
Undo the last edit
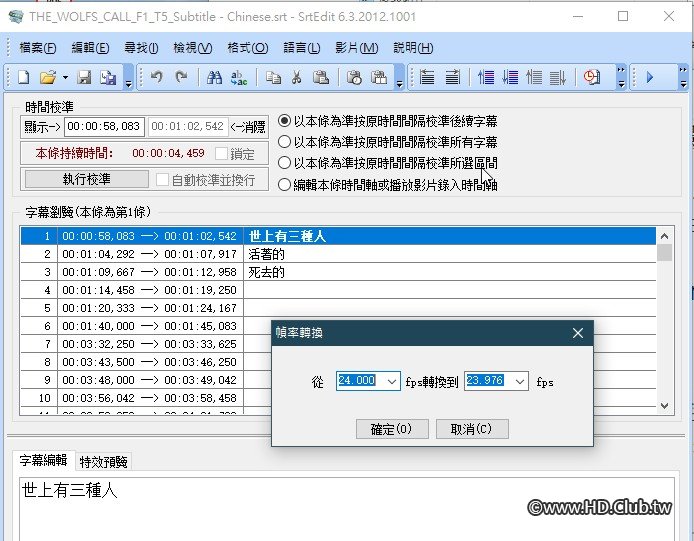coord(156,77)
